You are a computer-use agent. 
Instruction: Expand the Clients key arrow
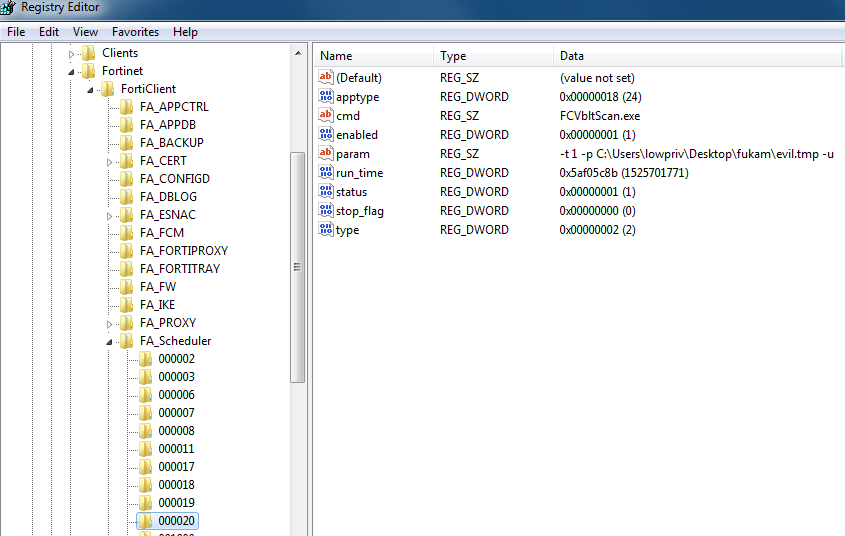(71, 53)
